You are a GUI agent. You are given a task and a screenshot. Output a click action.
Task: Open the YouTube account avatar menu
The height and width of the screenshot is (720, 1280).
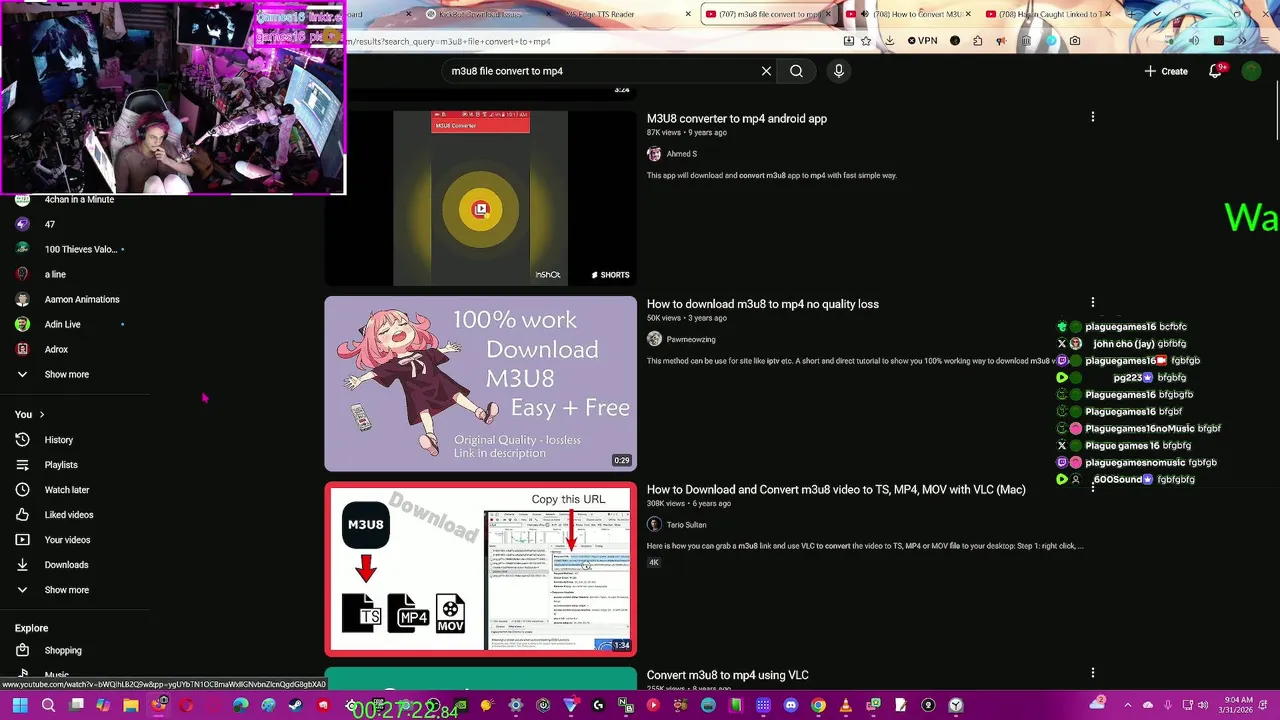(1251, 71)
